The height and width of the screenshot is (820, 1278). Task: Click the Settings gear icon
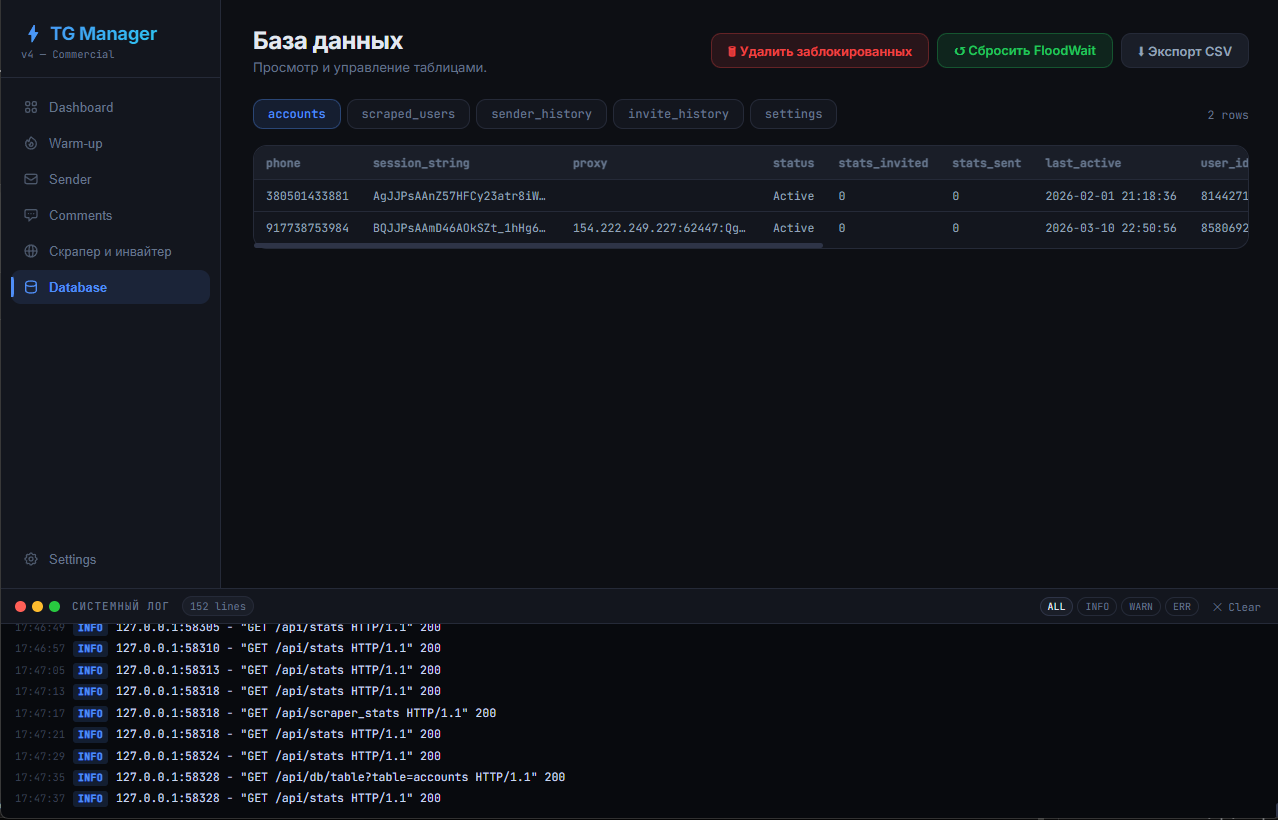coord(31,559)
